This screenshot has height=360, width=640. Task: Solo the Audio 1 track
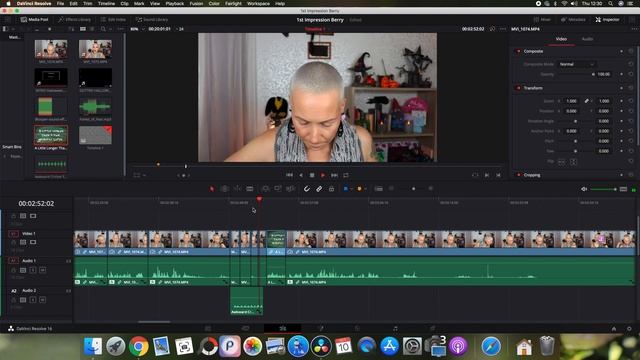[x=33, y=270]
